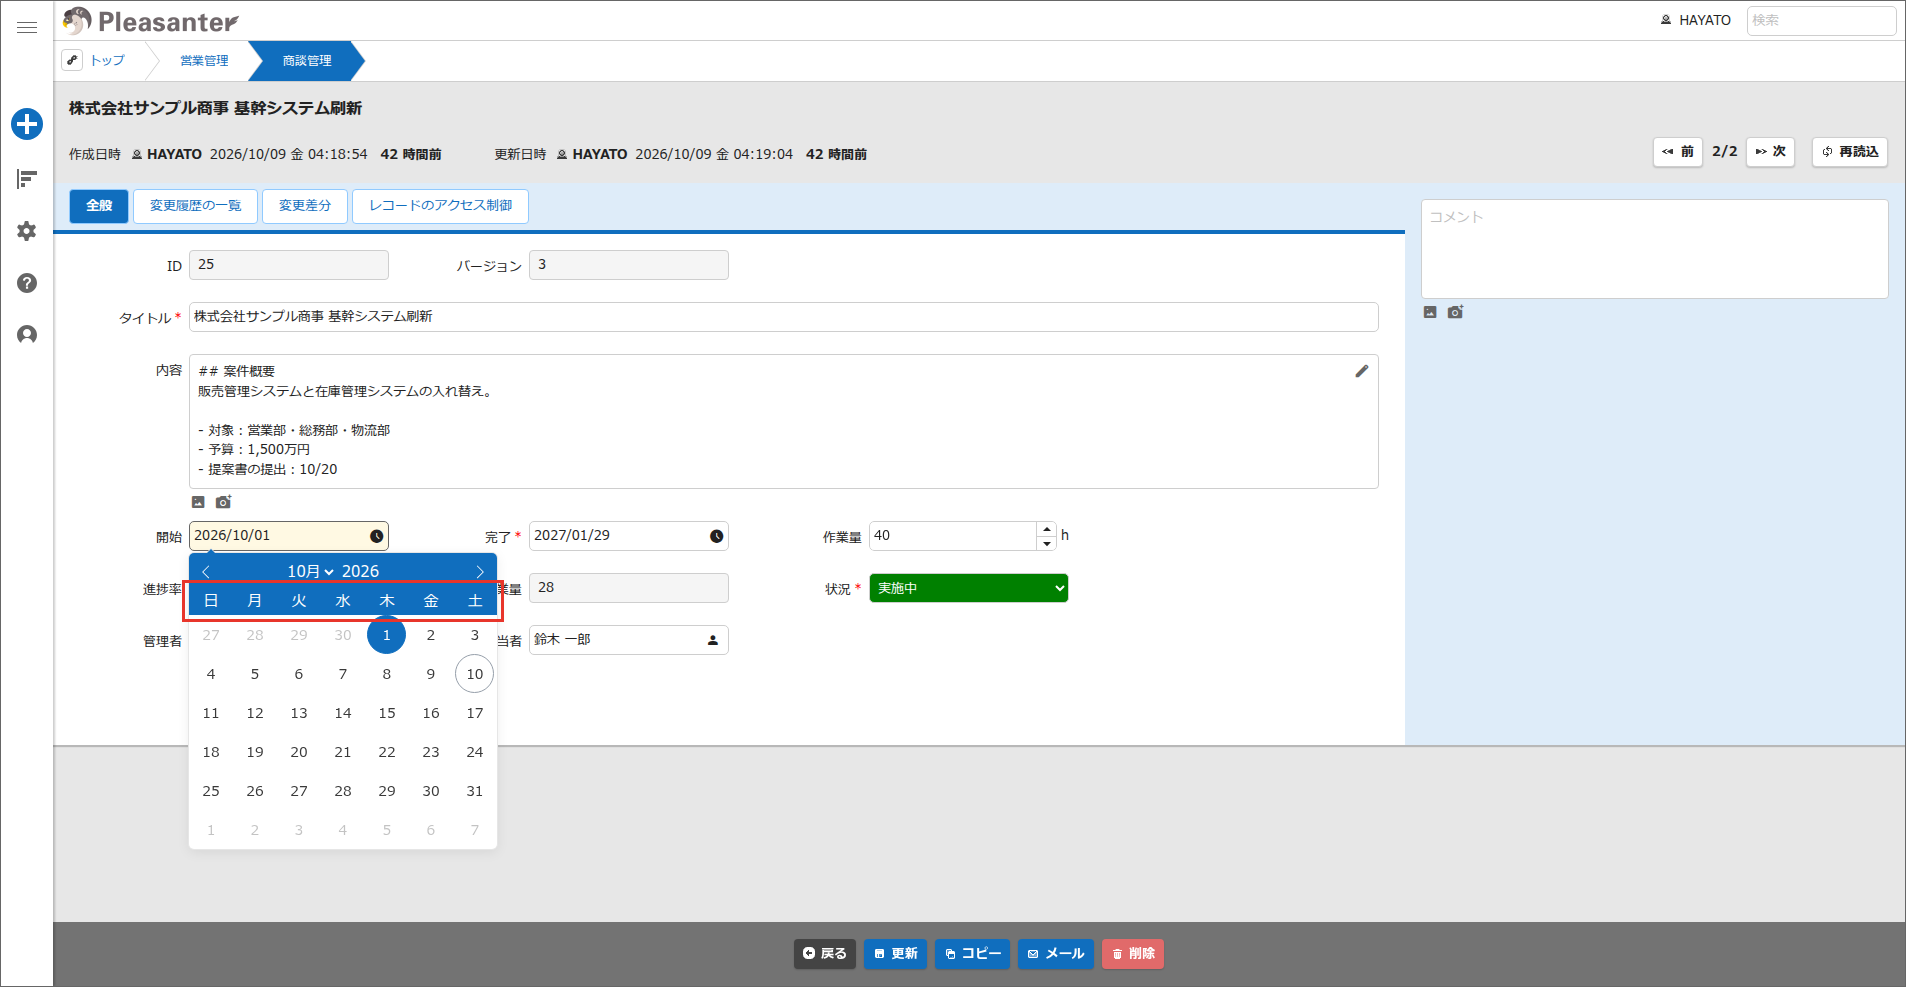Click the タイトル input field
Image resolution: width=1906 pixels, height=987 pixels.
(x=784, y=317)
